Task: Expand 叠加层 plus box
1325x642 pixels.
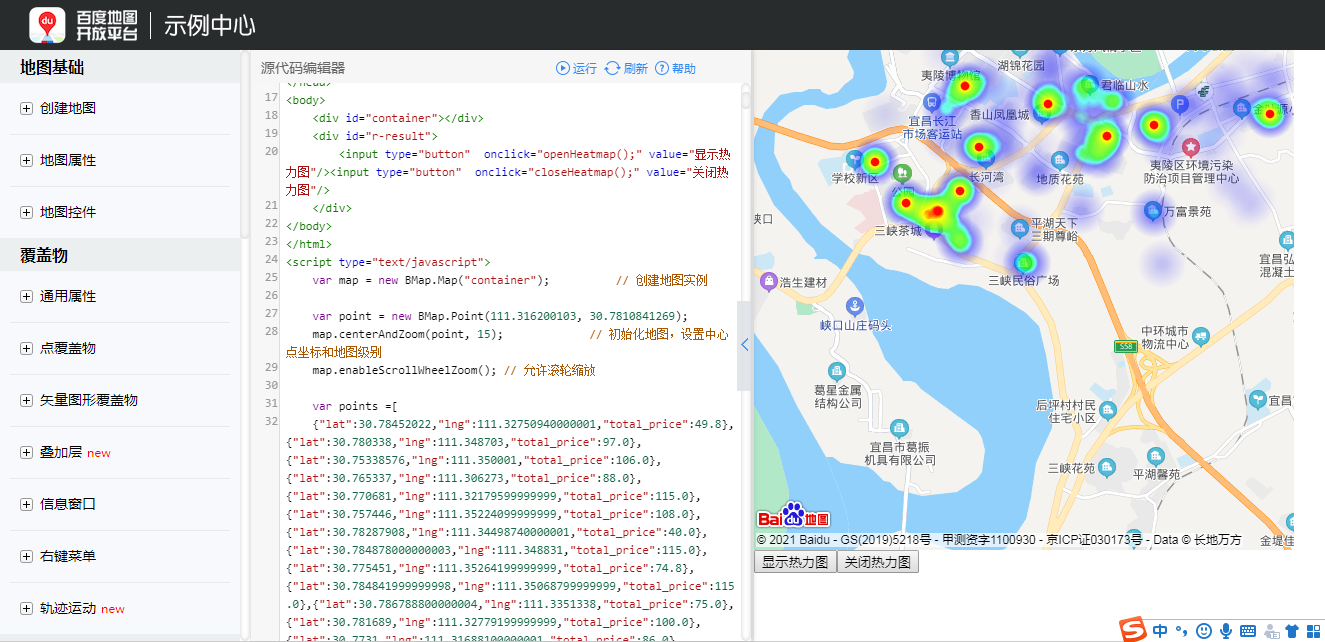Action: (x=27, y=452)
